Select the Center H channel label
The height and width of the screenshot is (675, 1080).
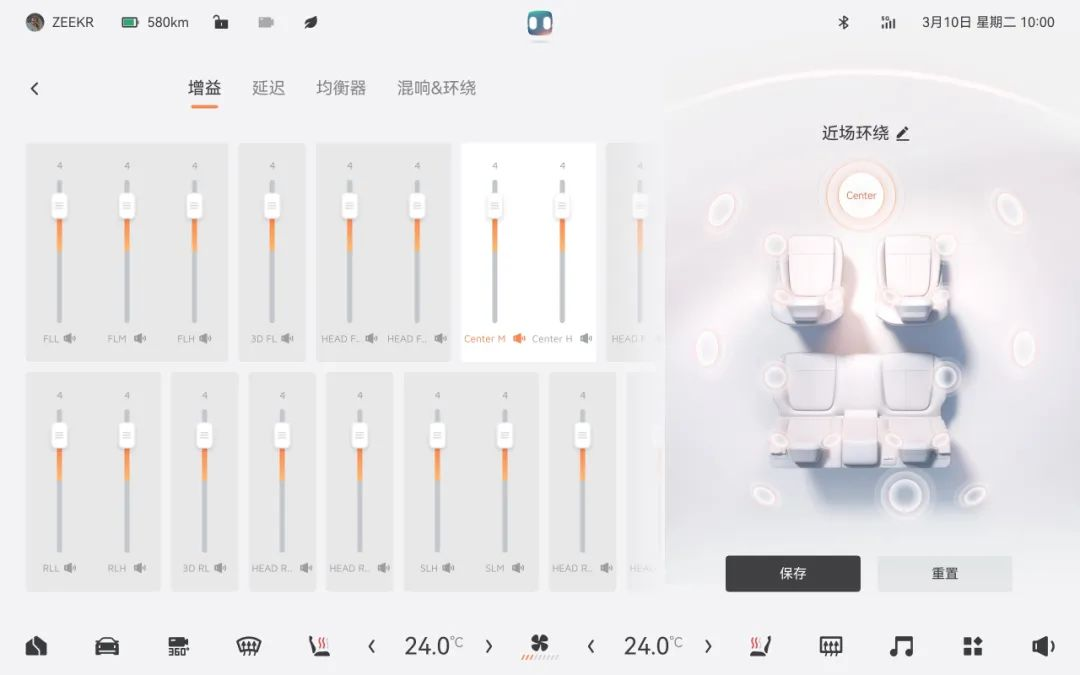[x=552, y=339]
